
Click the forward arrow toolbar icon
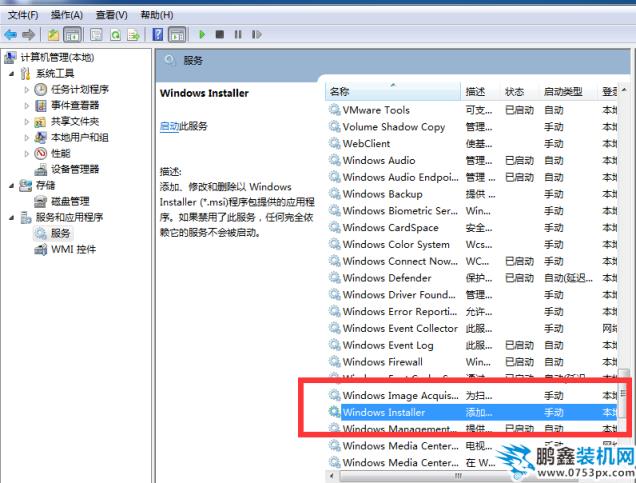click(x=28, y=35)
